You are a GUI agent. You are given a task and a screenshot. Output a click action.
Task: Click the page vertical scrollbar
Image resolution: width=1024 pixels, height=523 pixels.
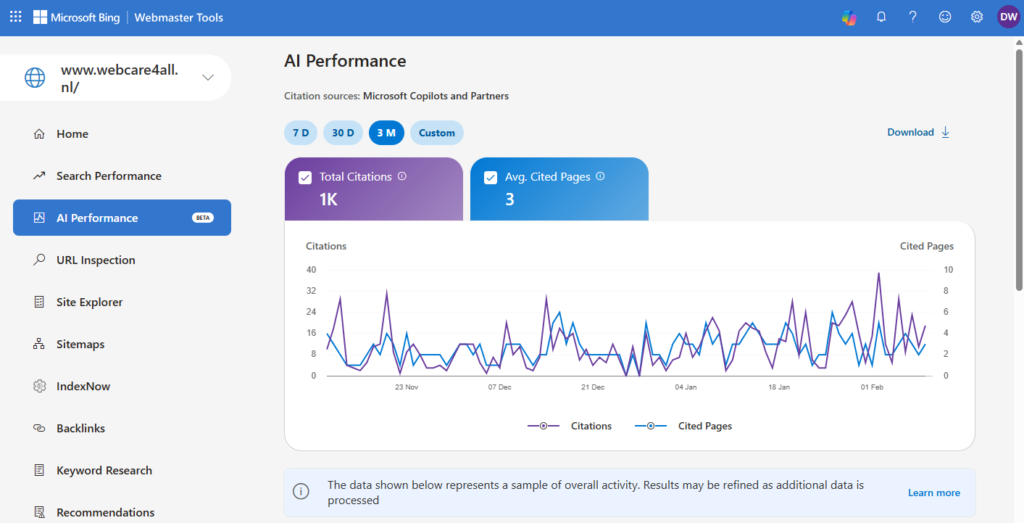pyautogui.click(x=1019, y=168)
